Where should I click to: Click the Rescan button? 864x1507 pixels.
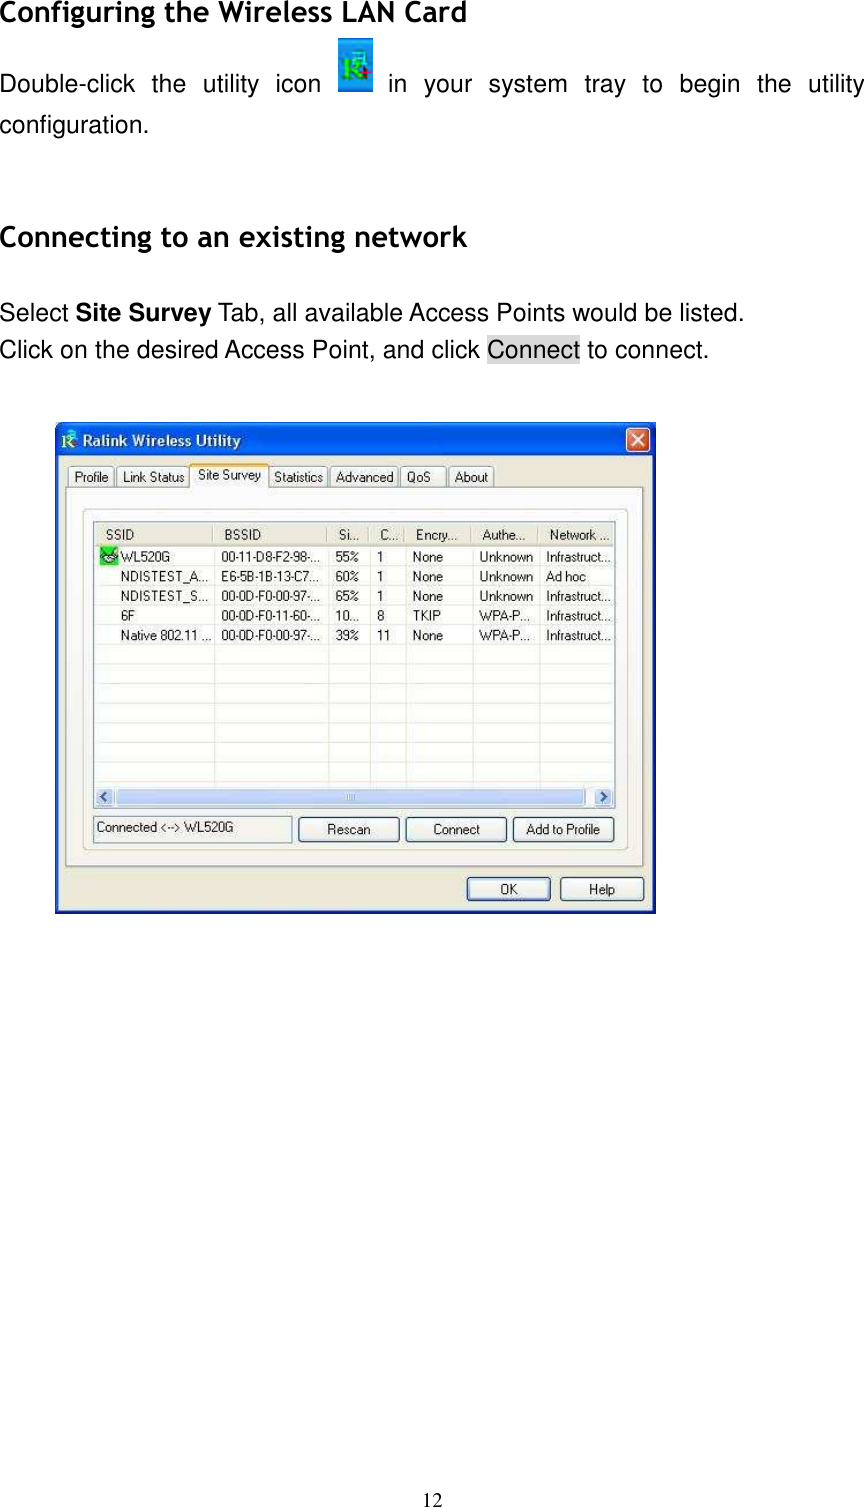pyautogui.click(x=348, y=829)
